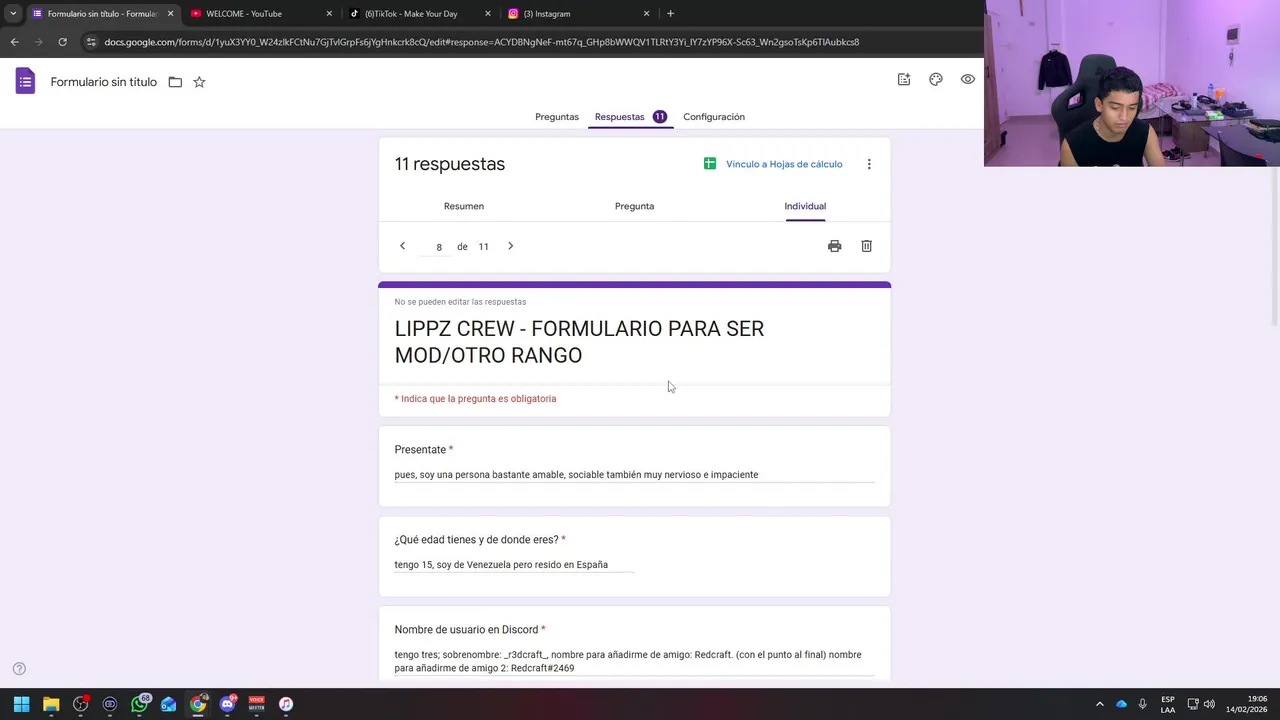Close the Instagram tab
The width and height of the screenshot is (1280, 720).
click(646, 14)
